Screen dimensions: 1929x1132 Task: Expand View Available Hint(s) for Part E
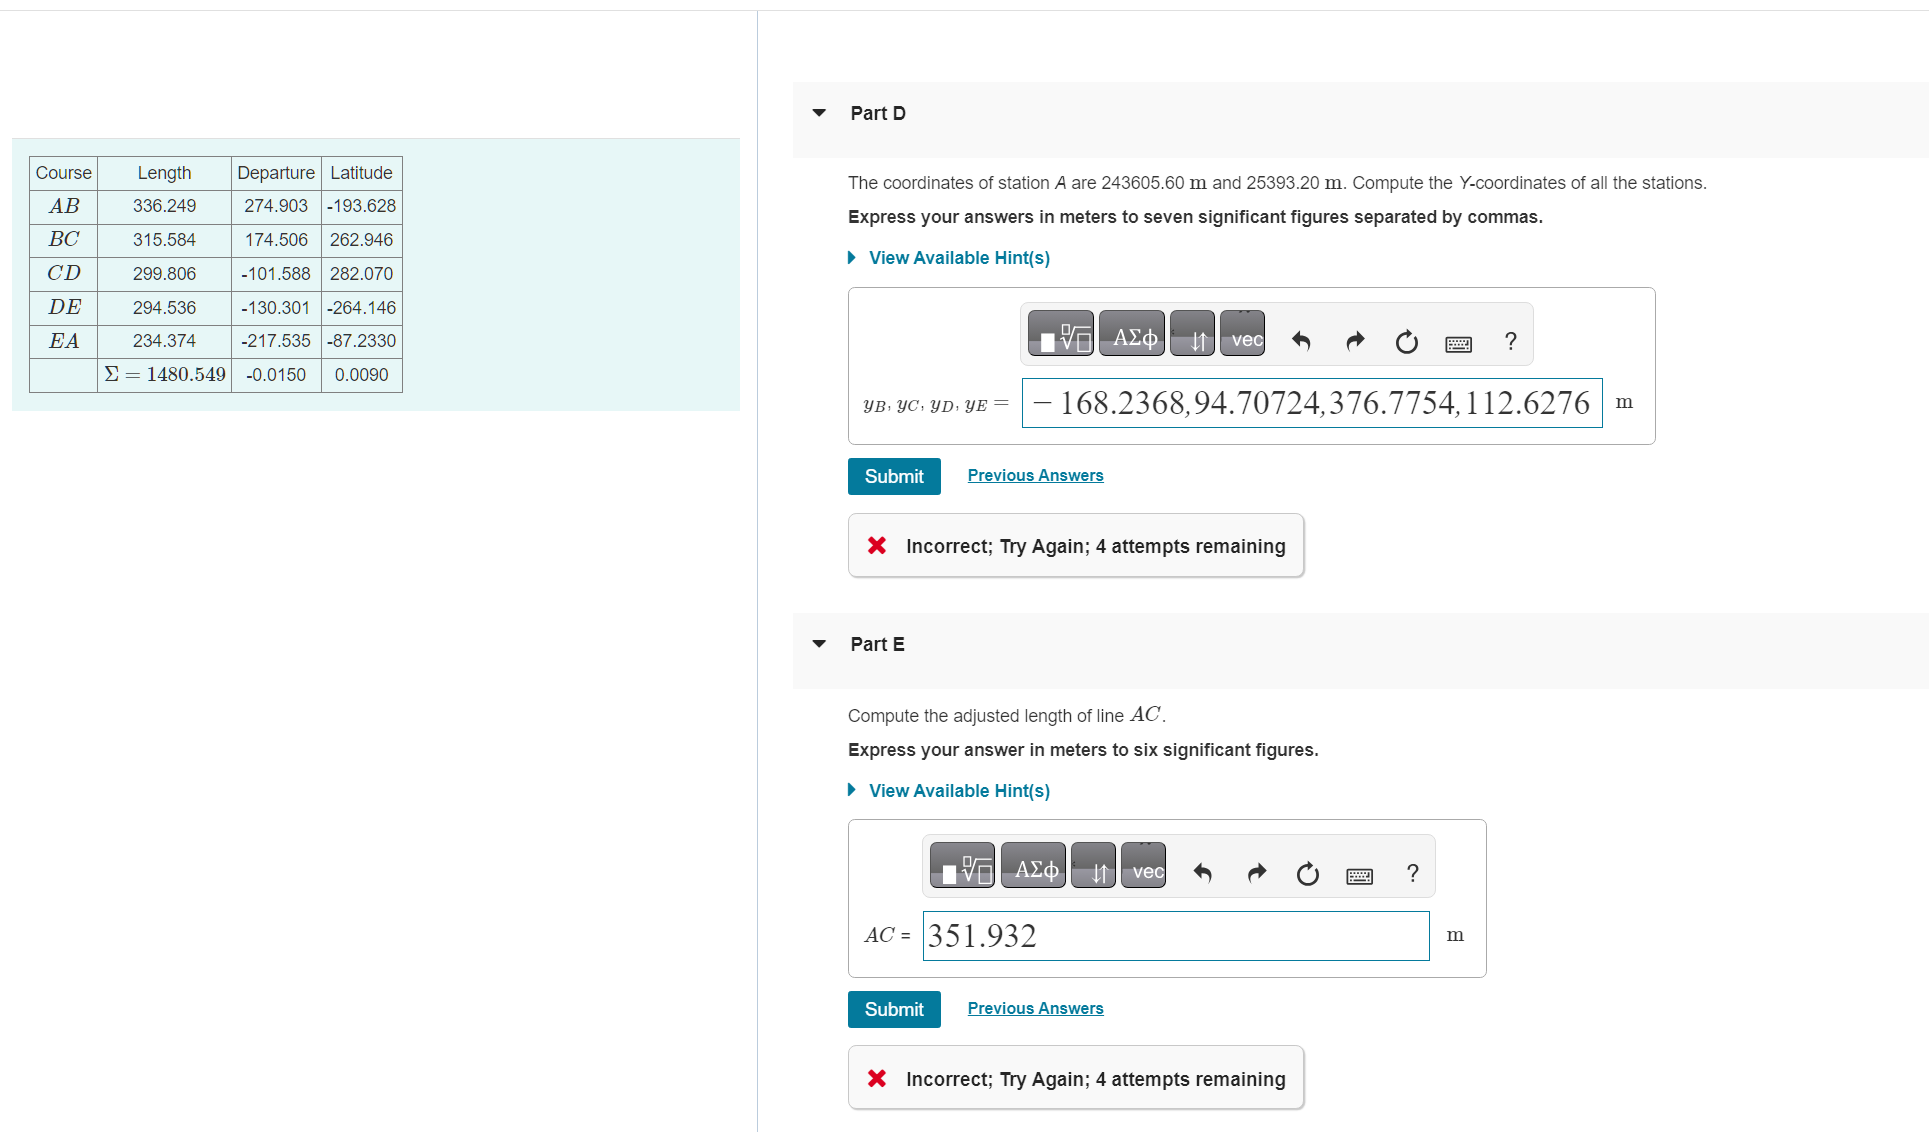958,791
